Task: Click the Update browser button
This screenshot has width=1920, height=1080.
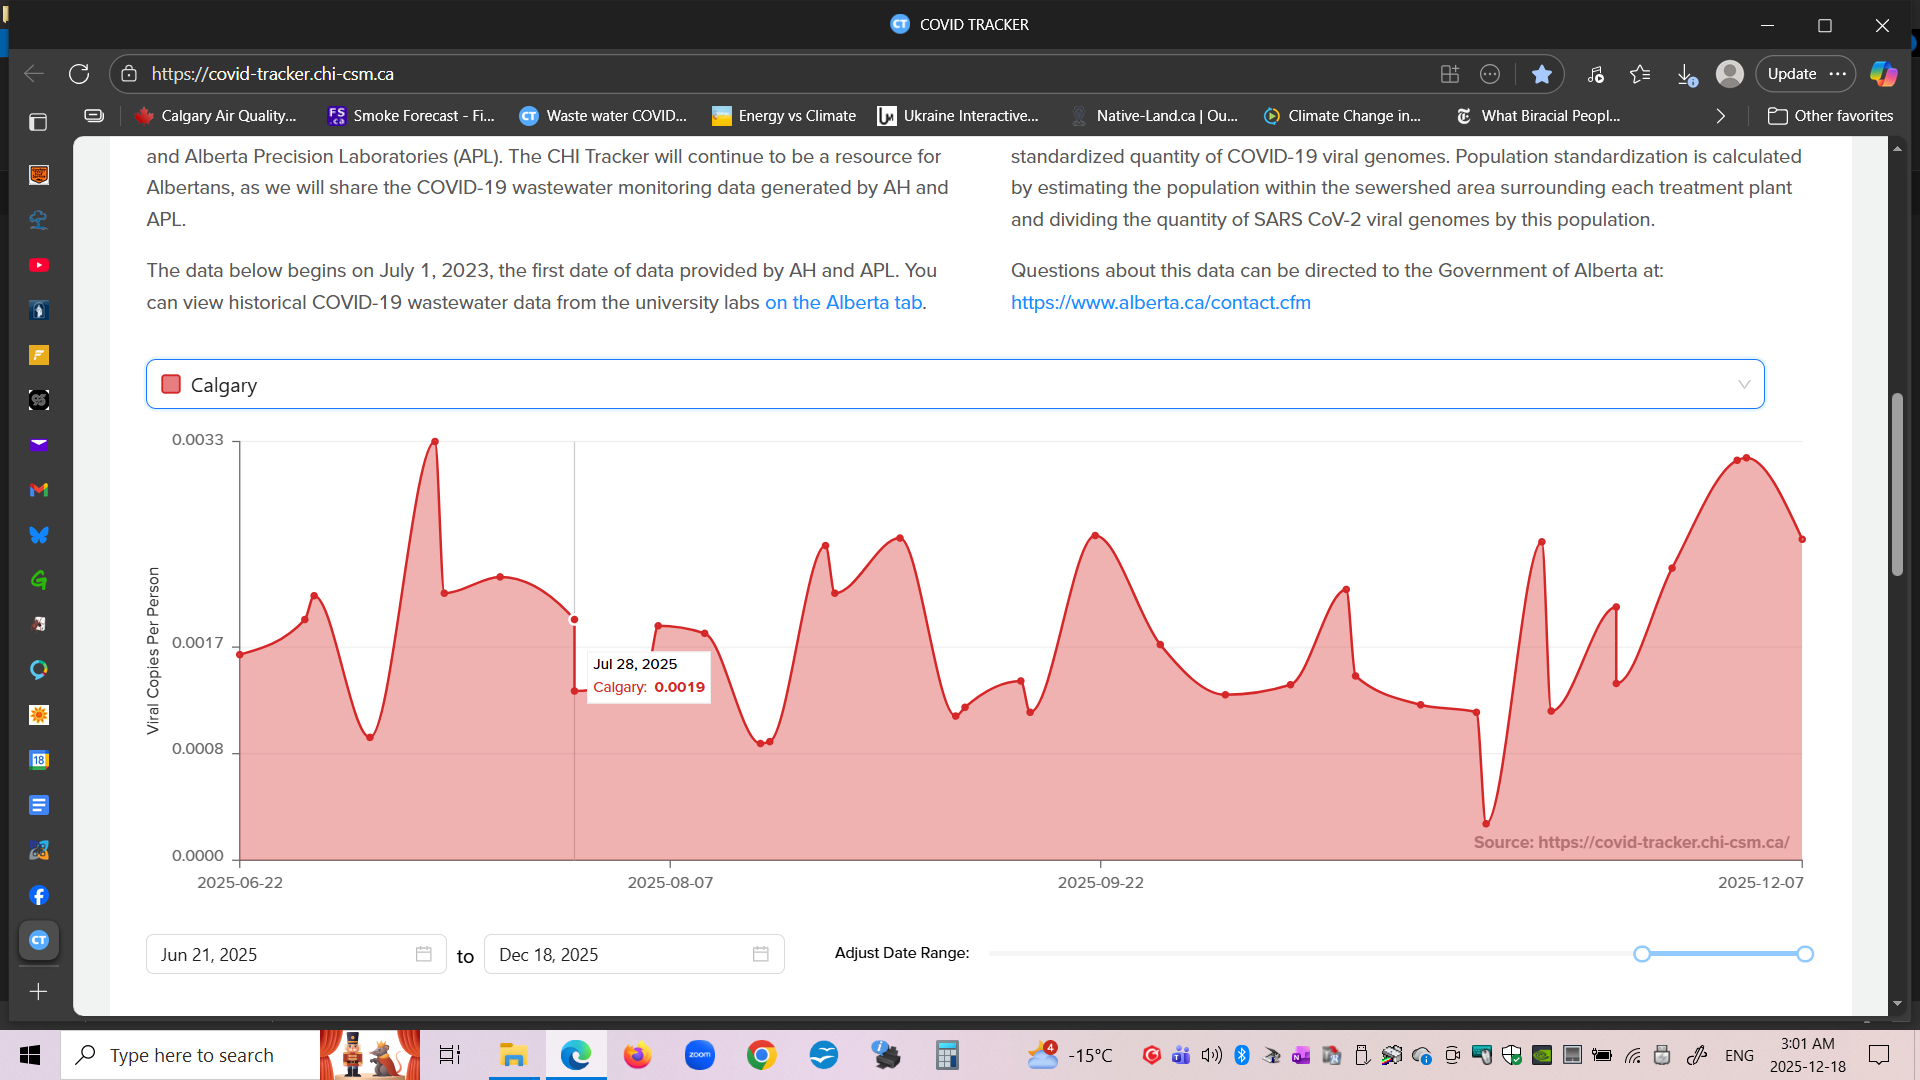Action: pos(1791,74)
